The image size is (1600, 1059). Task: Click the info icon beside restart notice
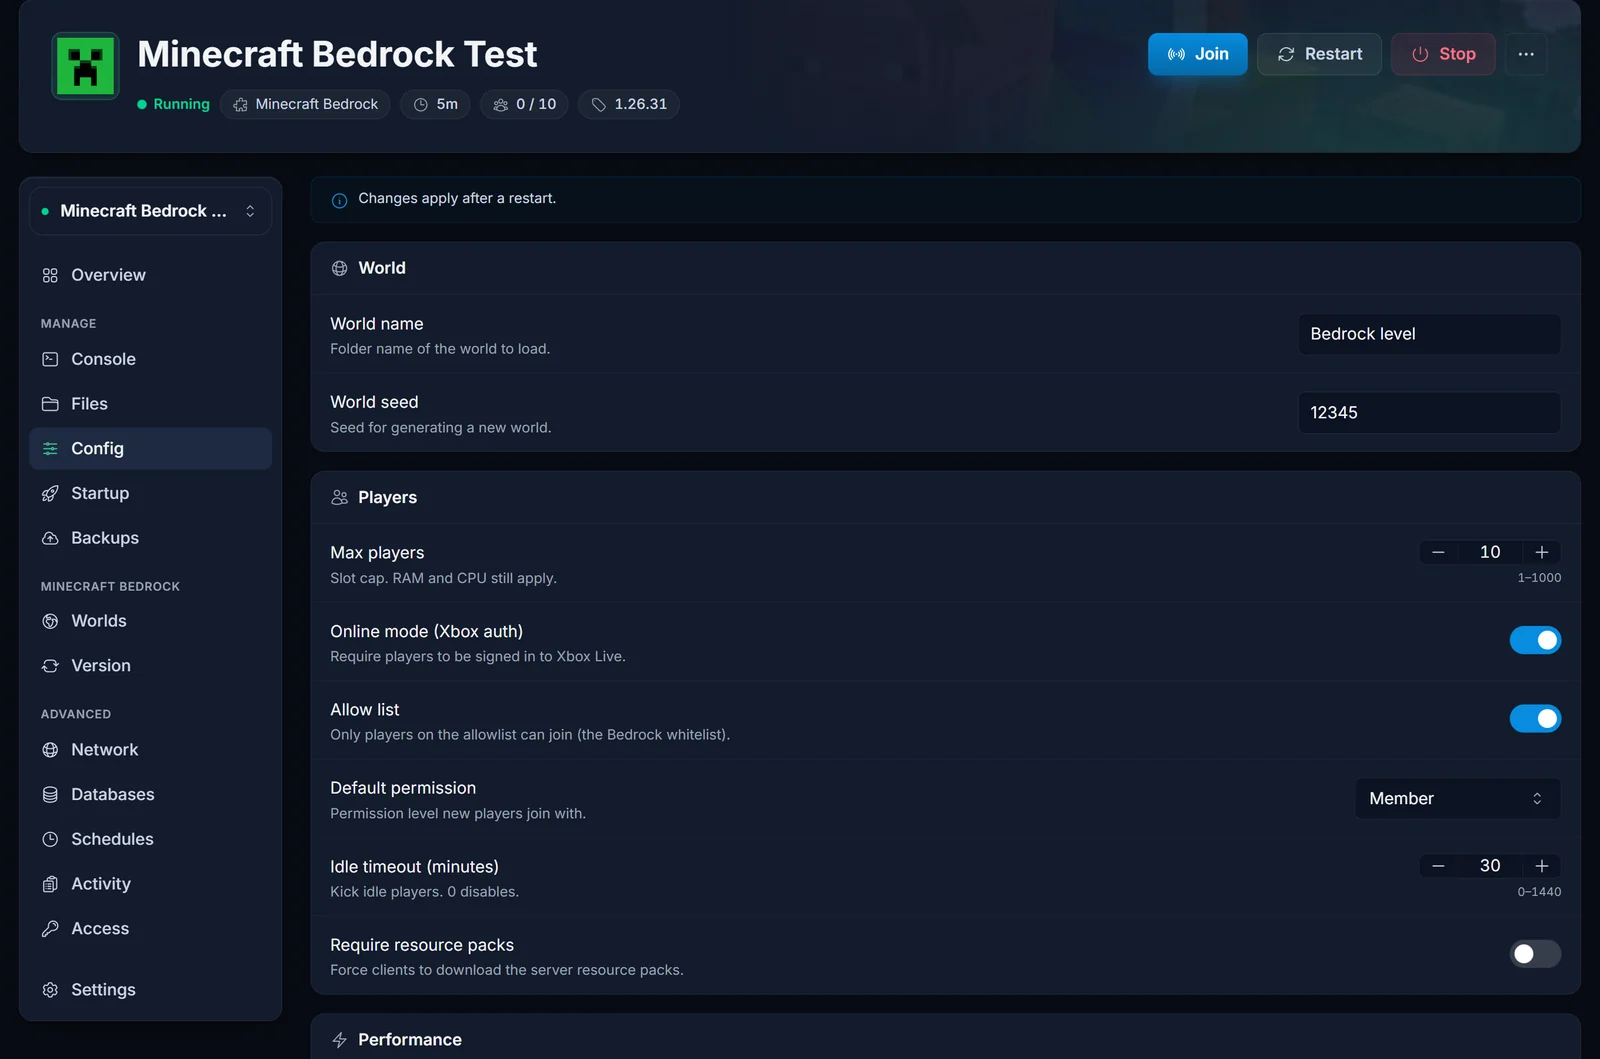click(x=339, y=200)
